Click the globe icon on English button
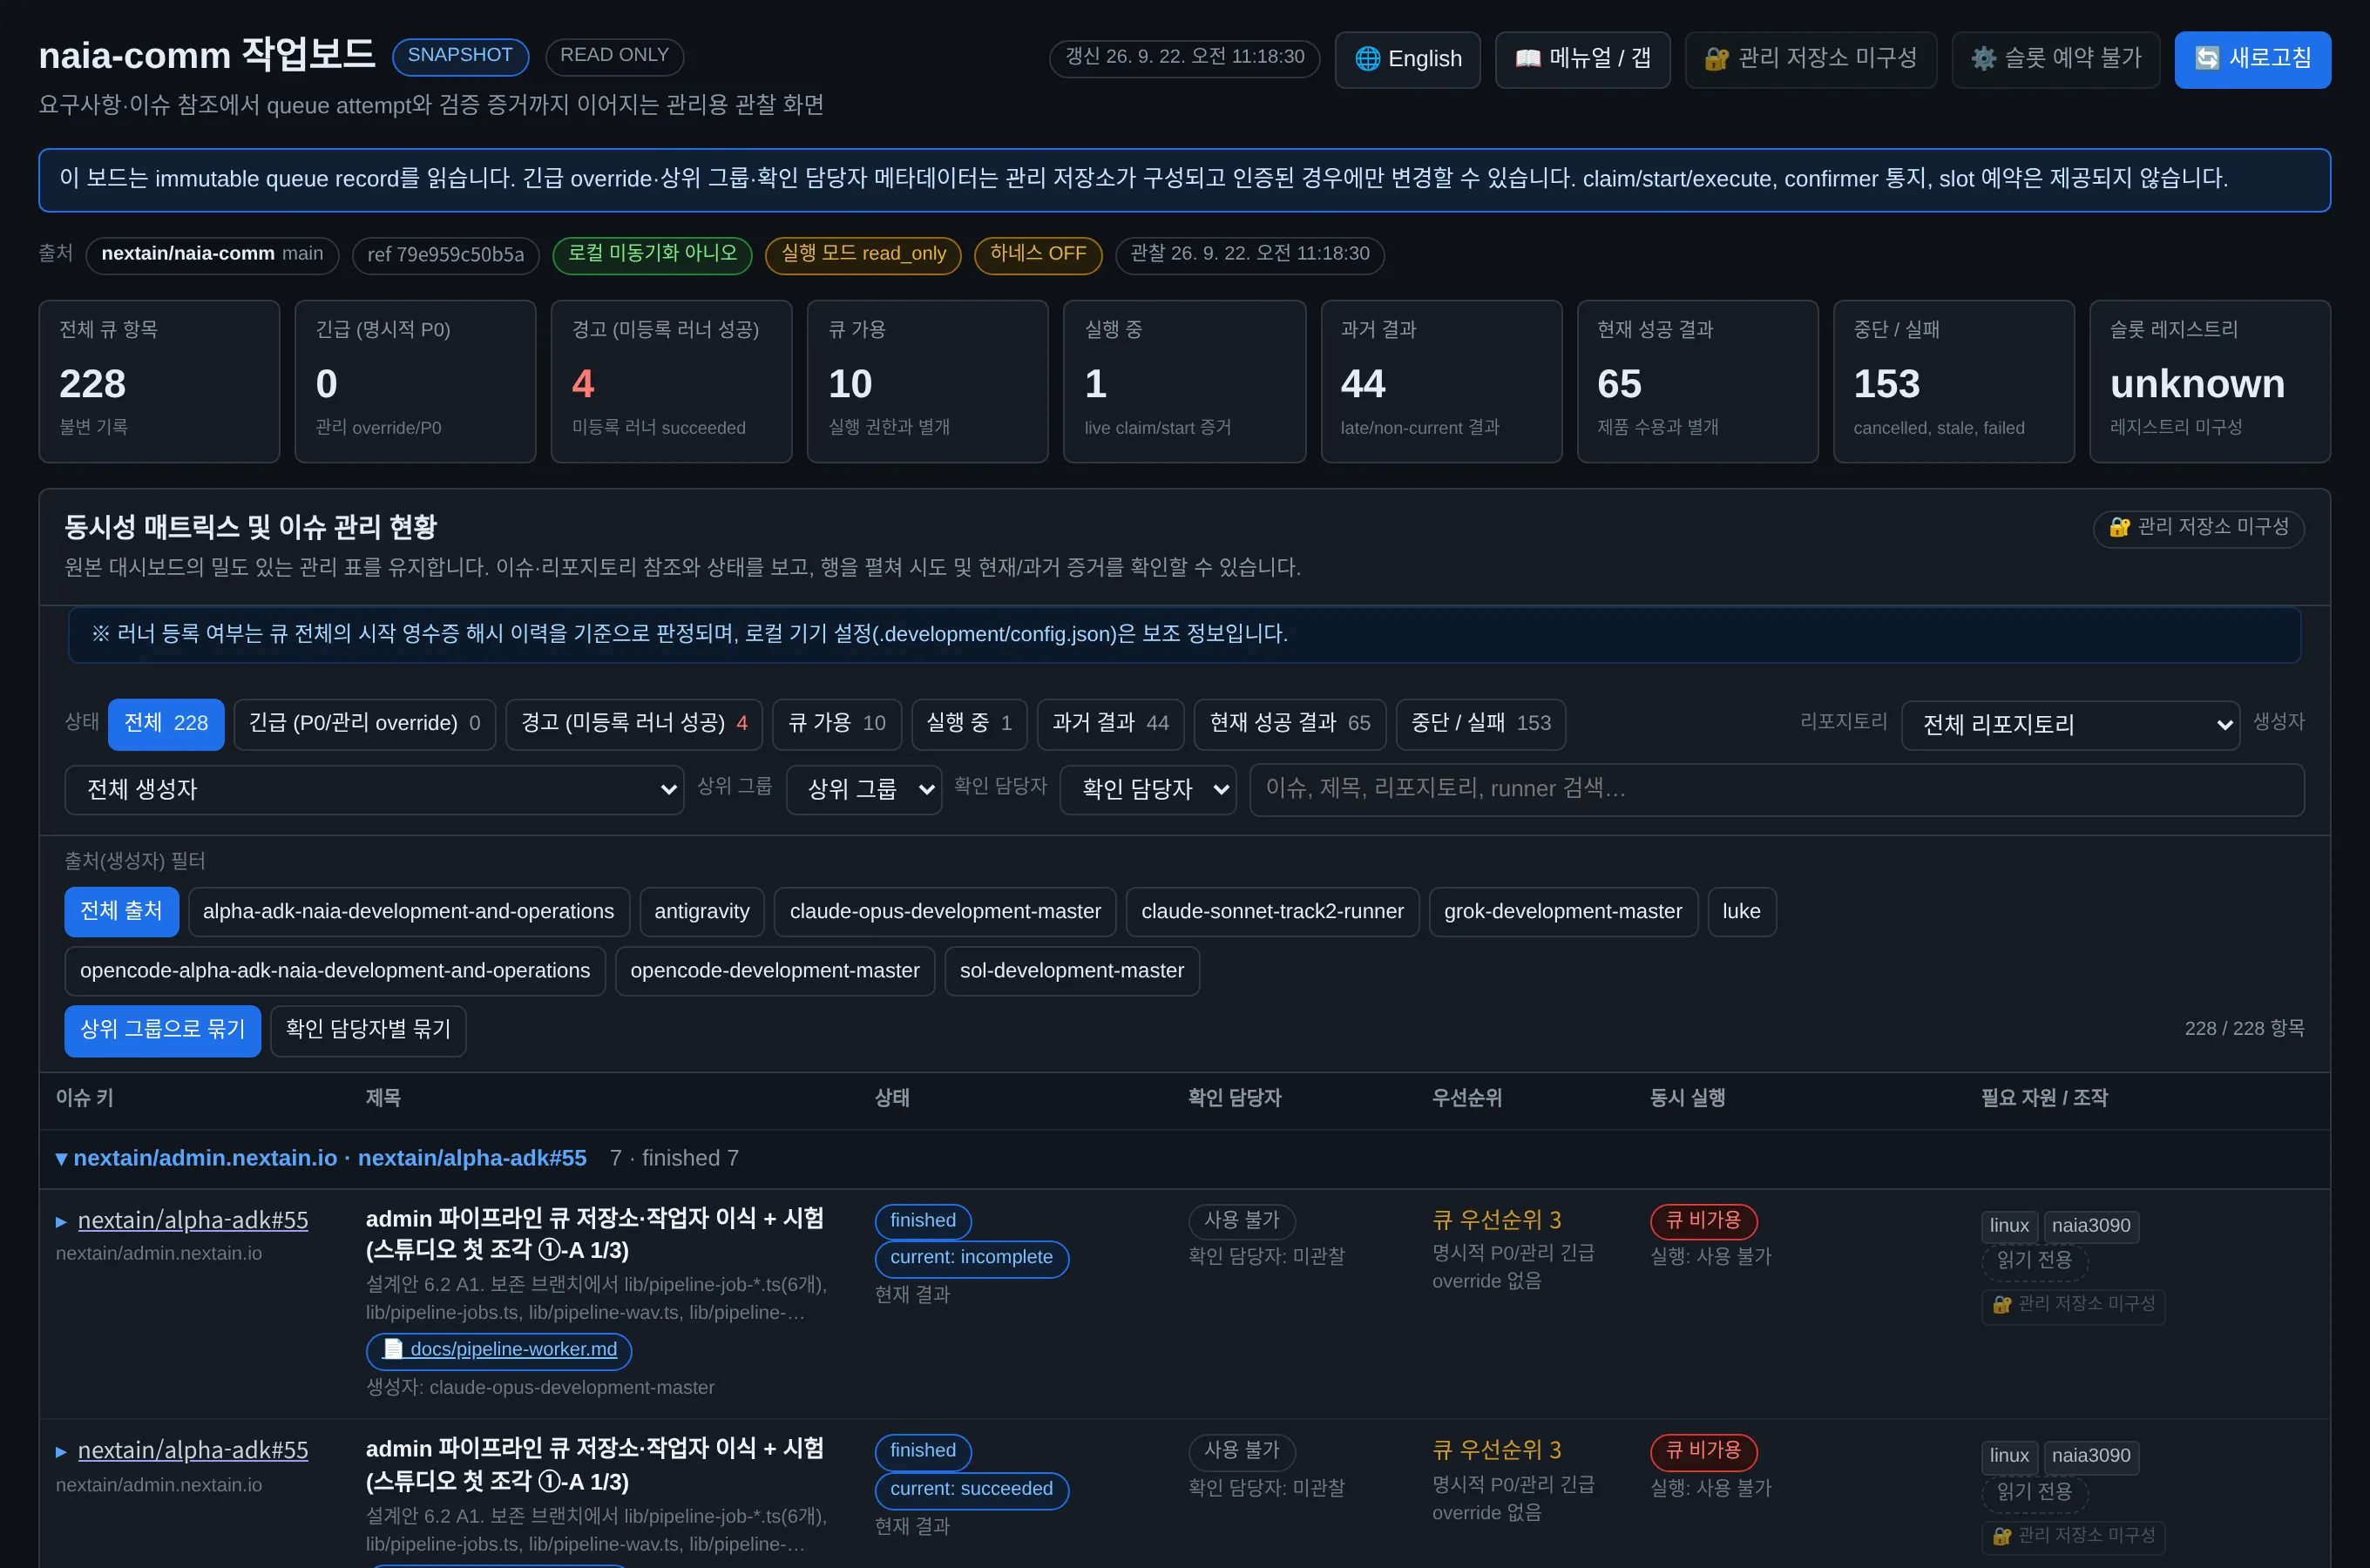 coord(1367,59)
